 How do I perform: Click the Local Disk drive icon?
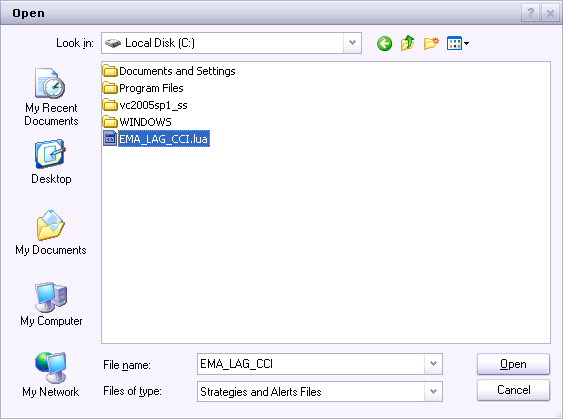point(113,43)
